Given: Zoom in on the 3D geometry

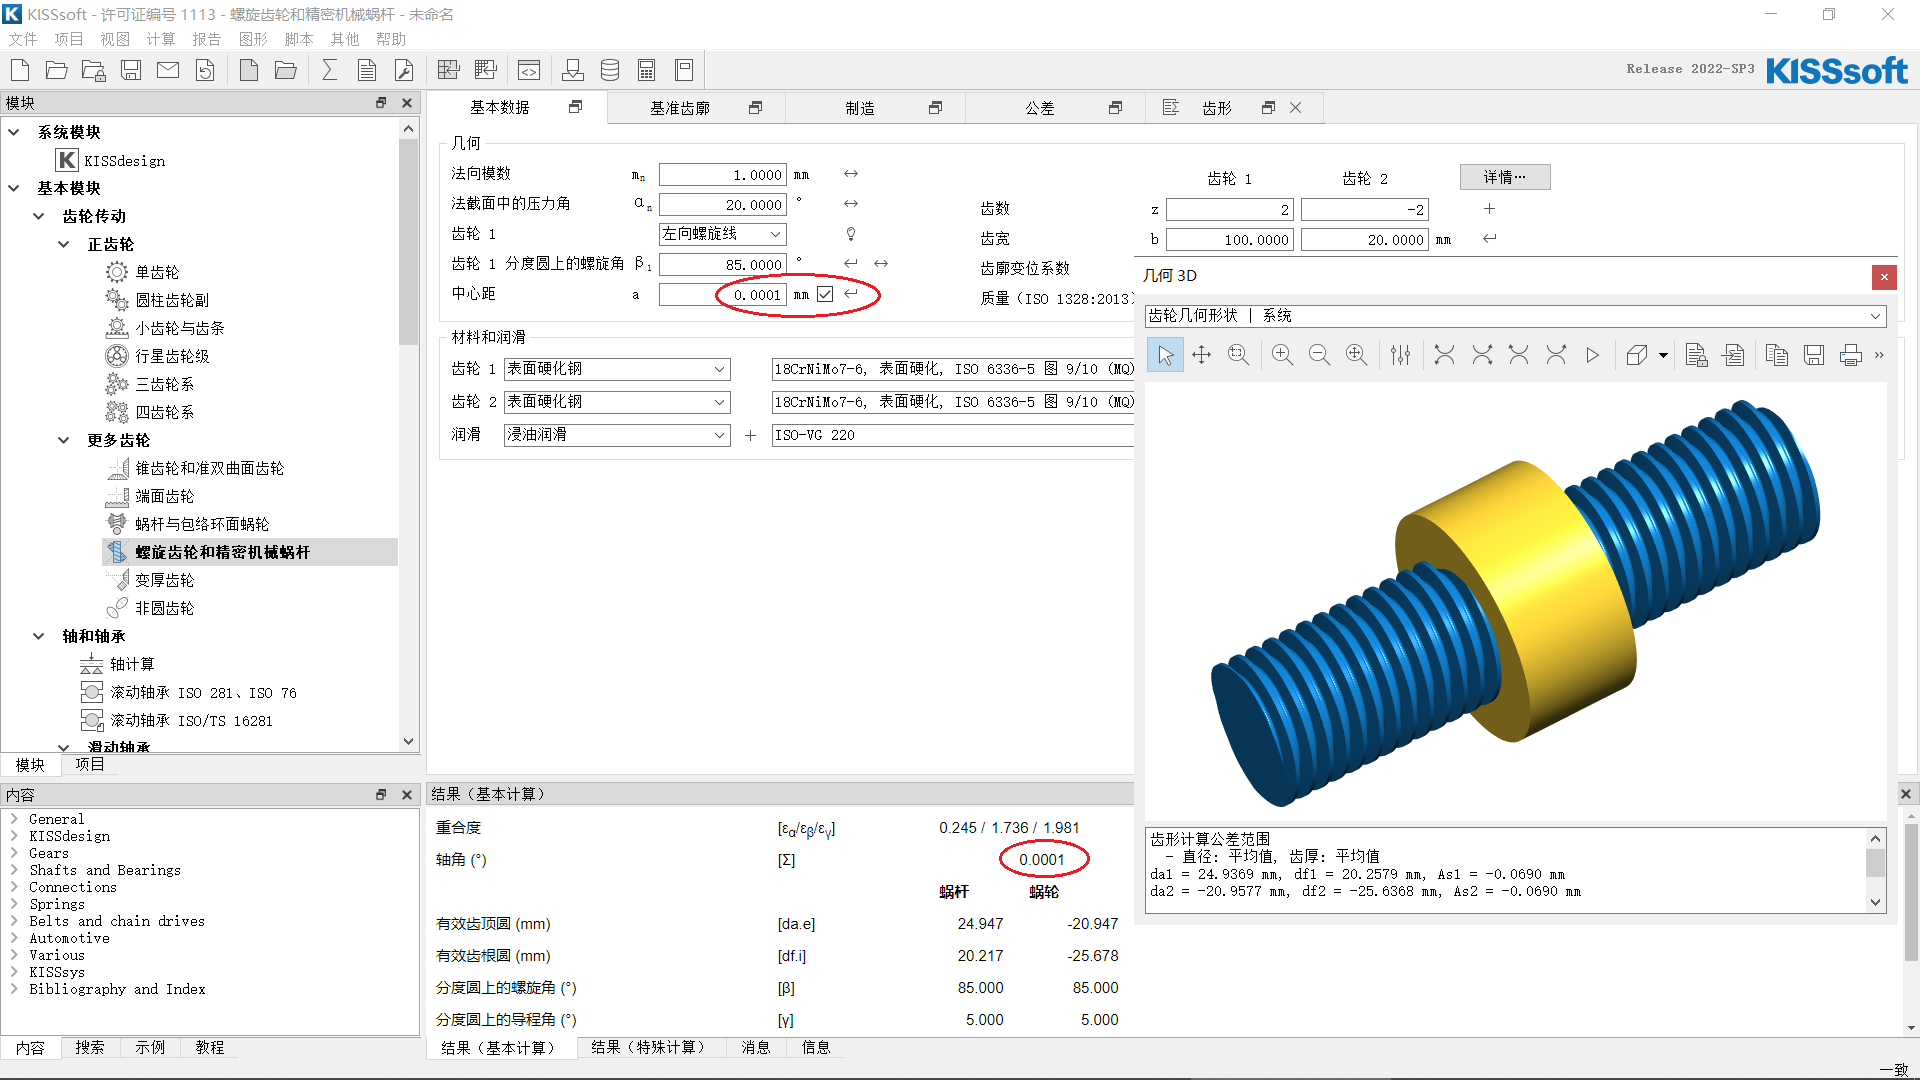Looking at the screenshot, I should tap(1282, 355).
